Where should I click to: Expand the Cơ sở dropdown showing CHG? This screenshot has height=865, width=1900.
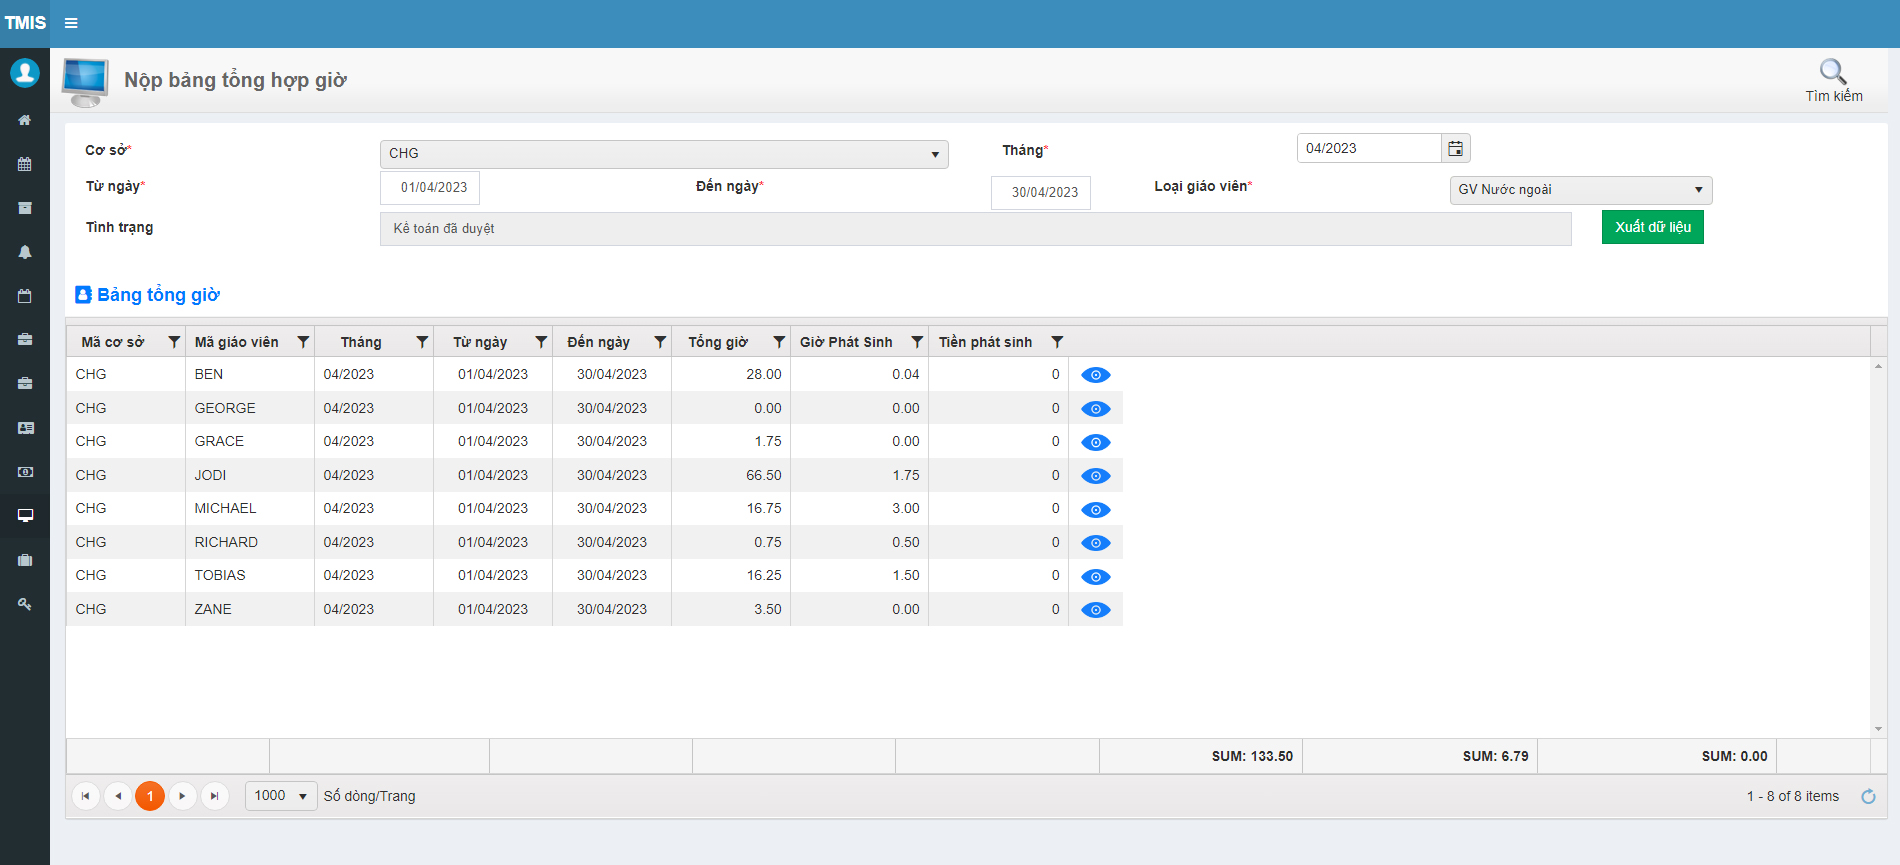[x=664, y=154]
